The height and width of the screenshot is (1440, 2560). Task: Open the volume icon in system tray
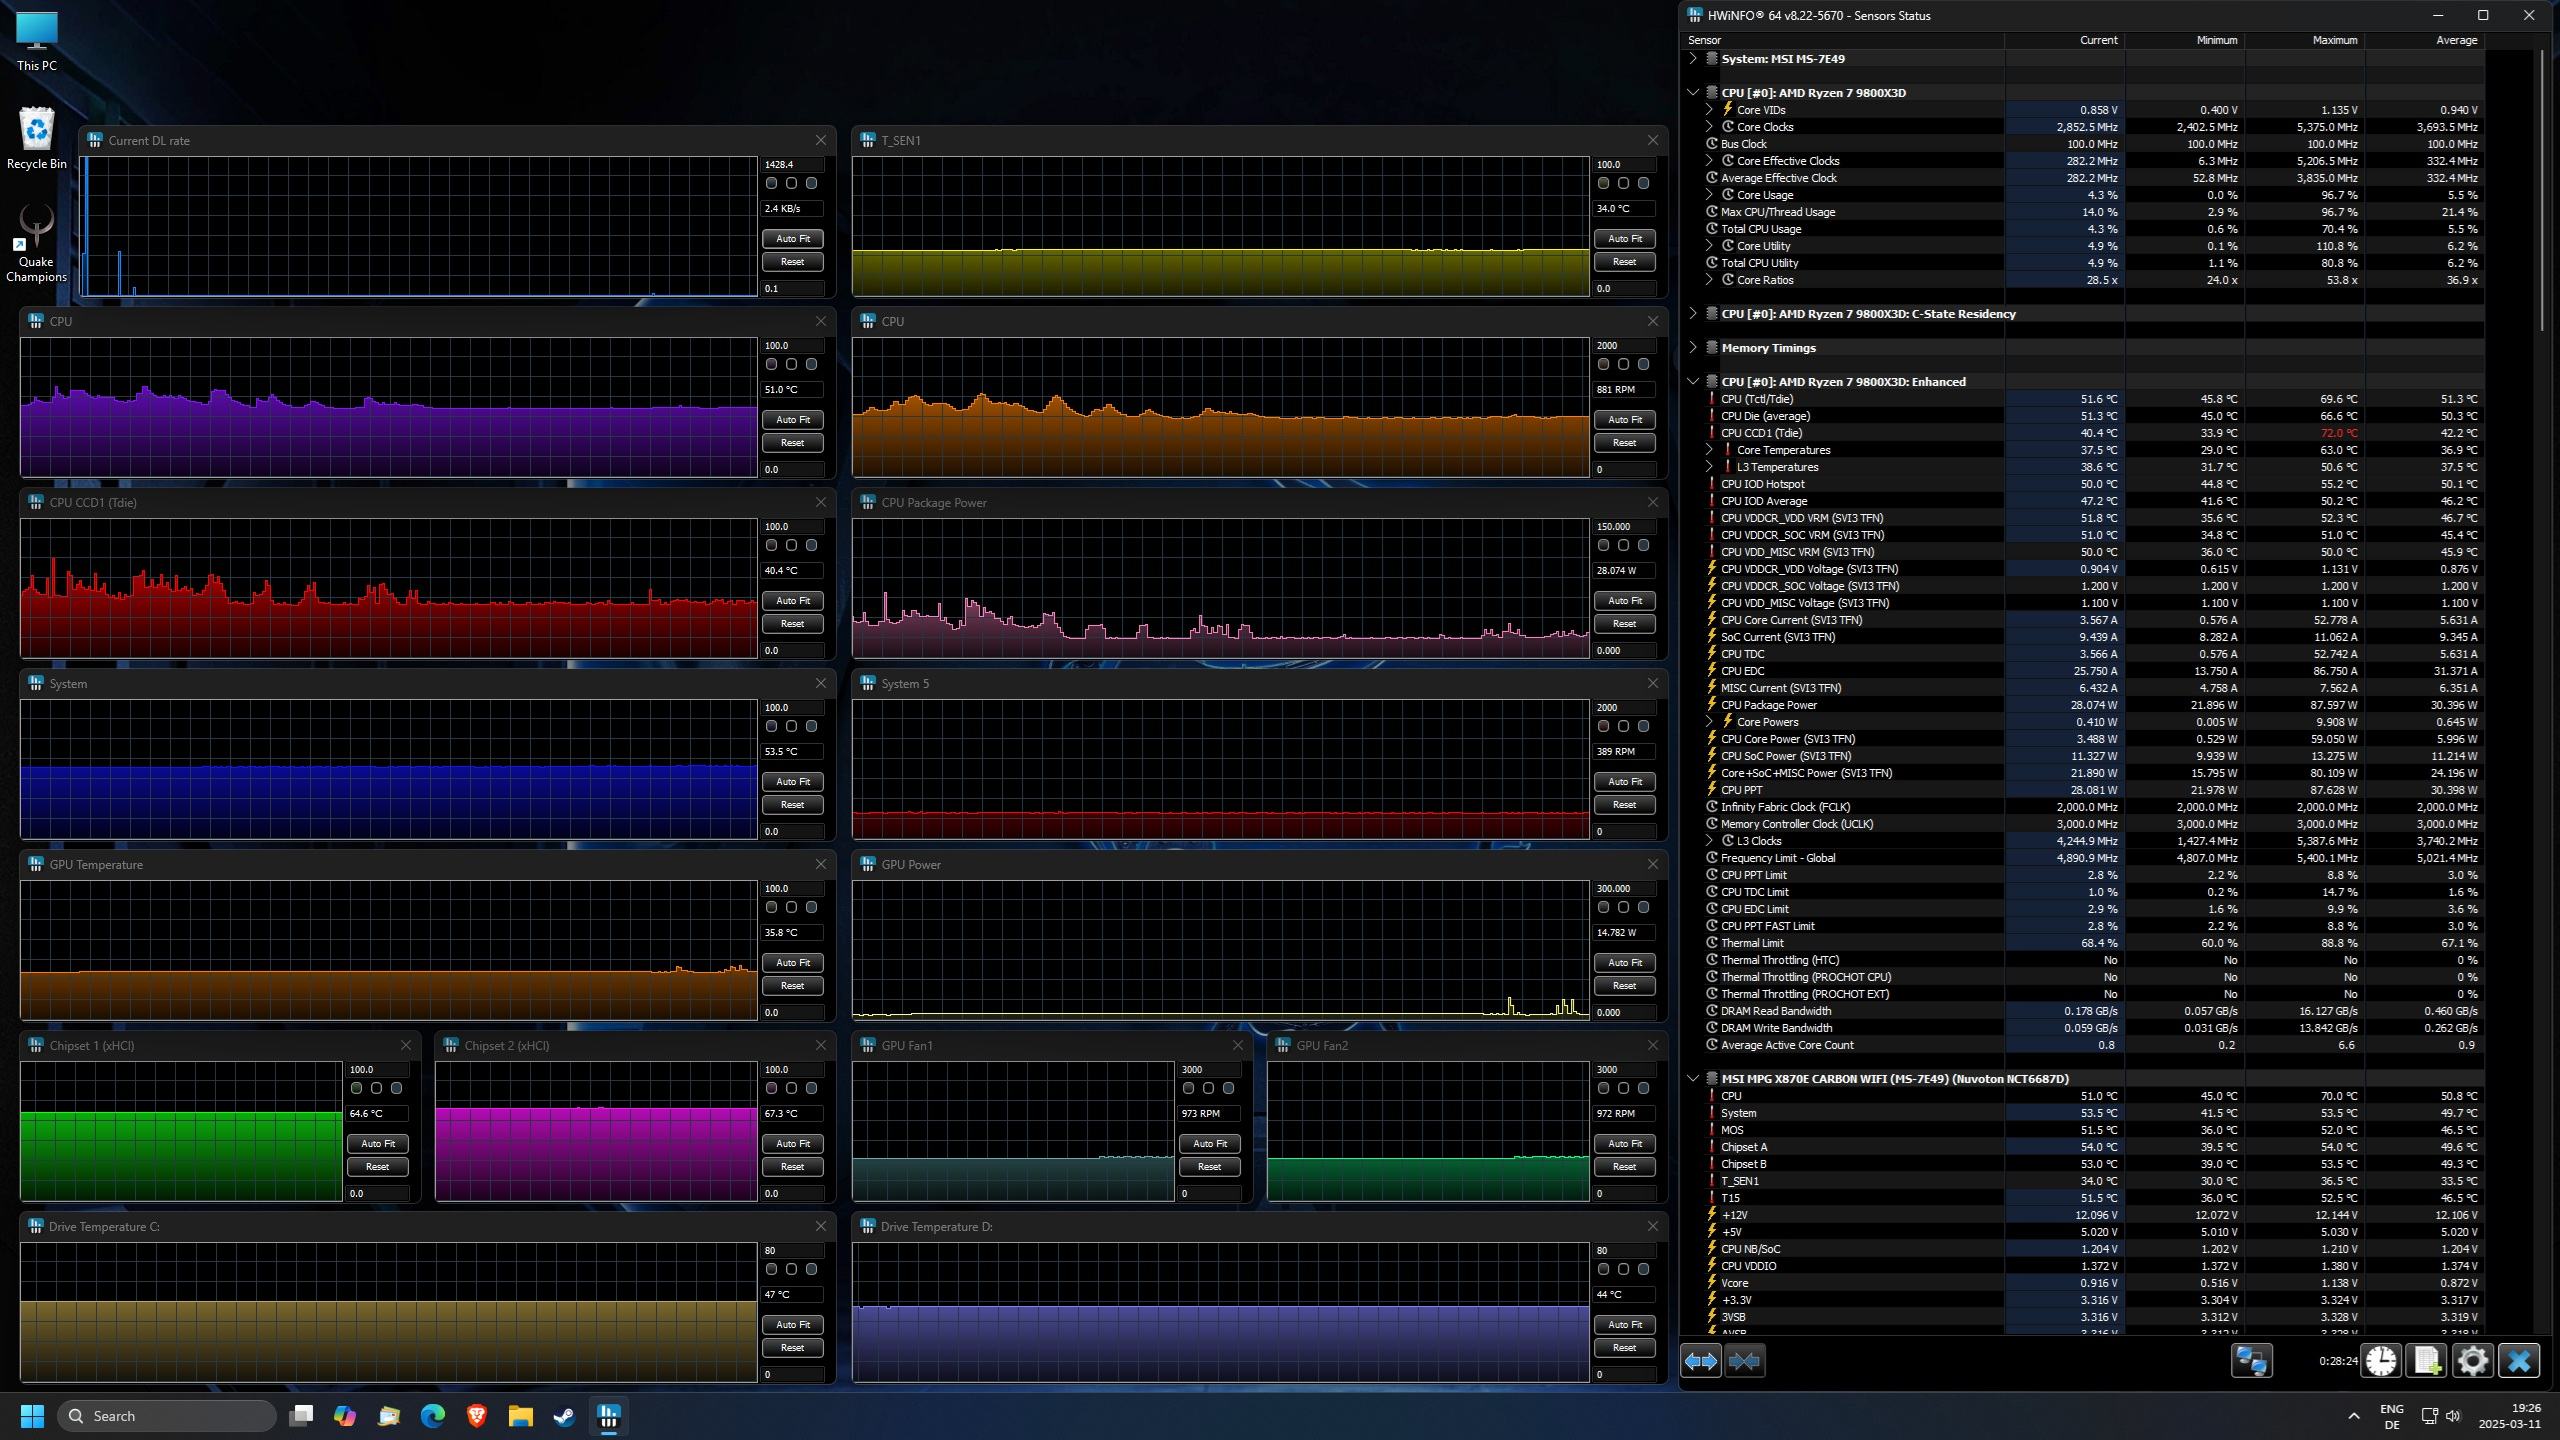2453,1416
